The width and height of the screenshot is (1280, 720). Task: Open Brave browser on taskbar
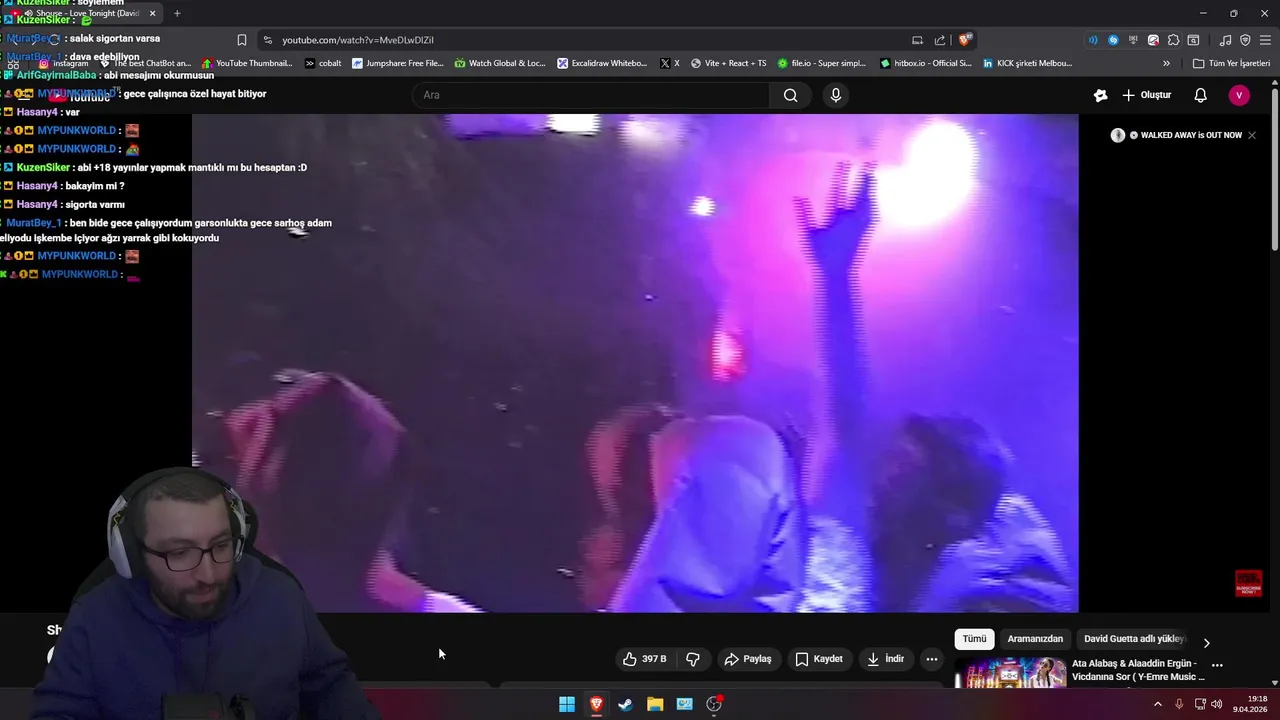[596, 704]
